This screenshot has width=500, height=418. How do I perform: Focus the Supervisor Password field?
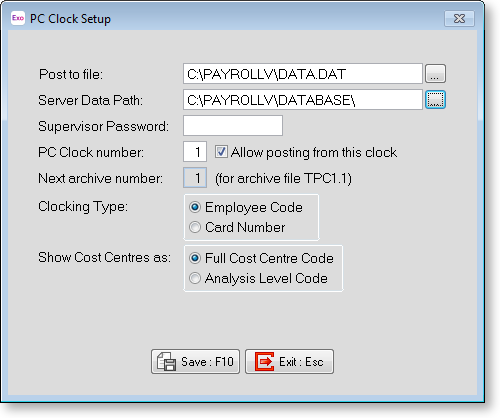[233, 126]
